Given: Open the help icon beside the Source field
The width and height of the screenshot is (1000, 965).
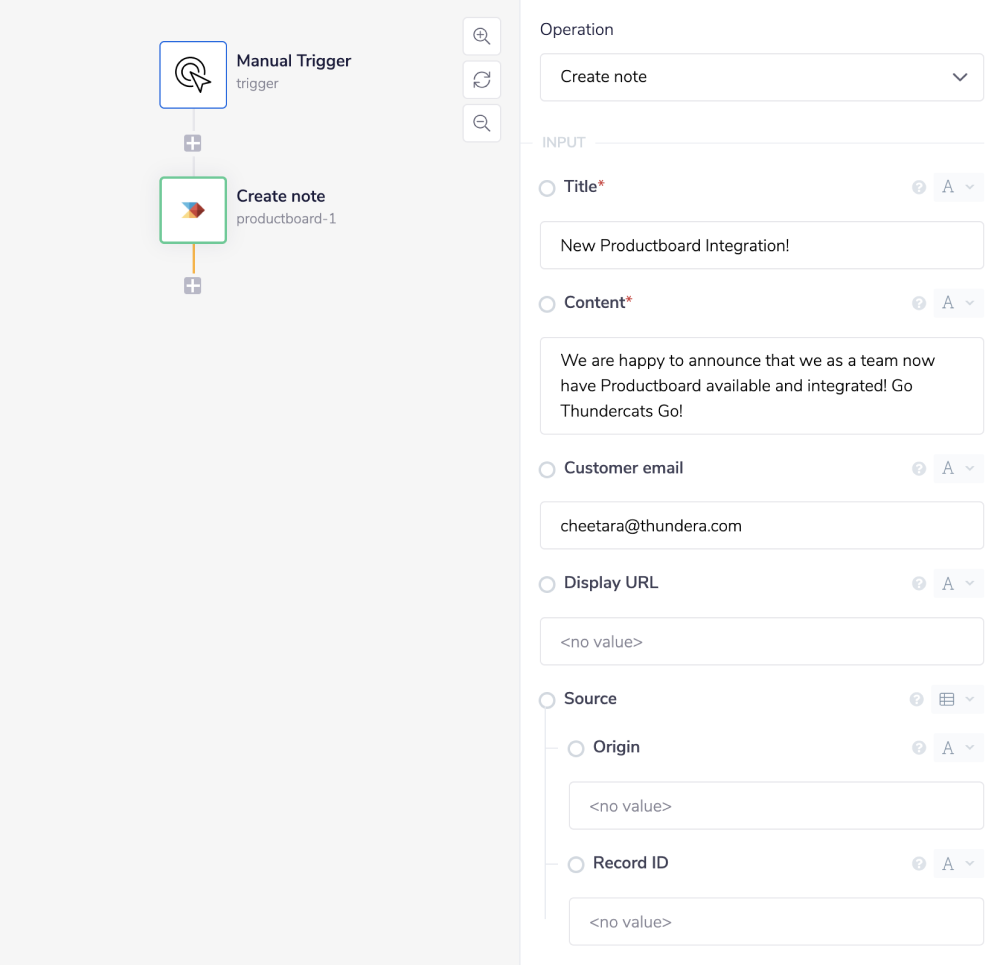Looking at the screenshot, I should coord(916,699).
